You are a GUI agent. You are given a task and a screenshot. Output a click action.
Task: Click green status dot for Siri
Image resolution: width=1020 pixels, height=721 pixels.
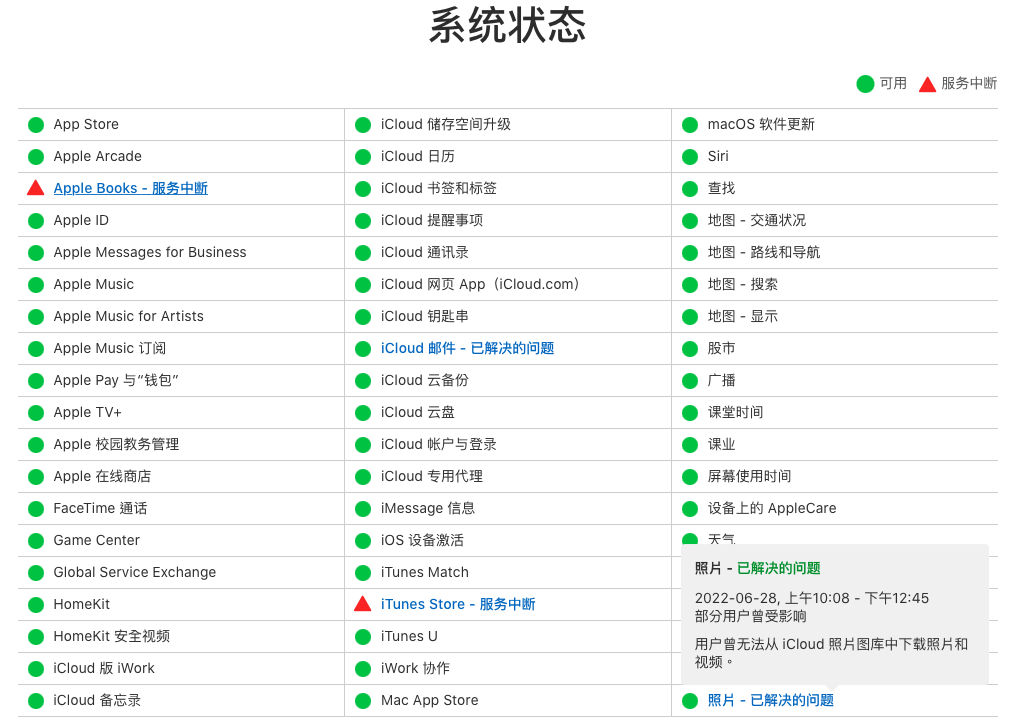point(690,157)
